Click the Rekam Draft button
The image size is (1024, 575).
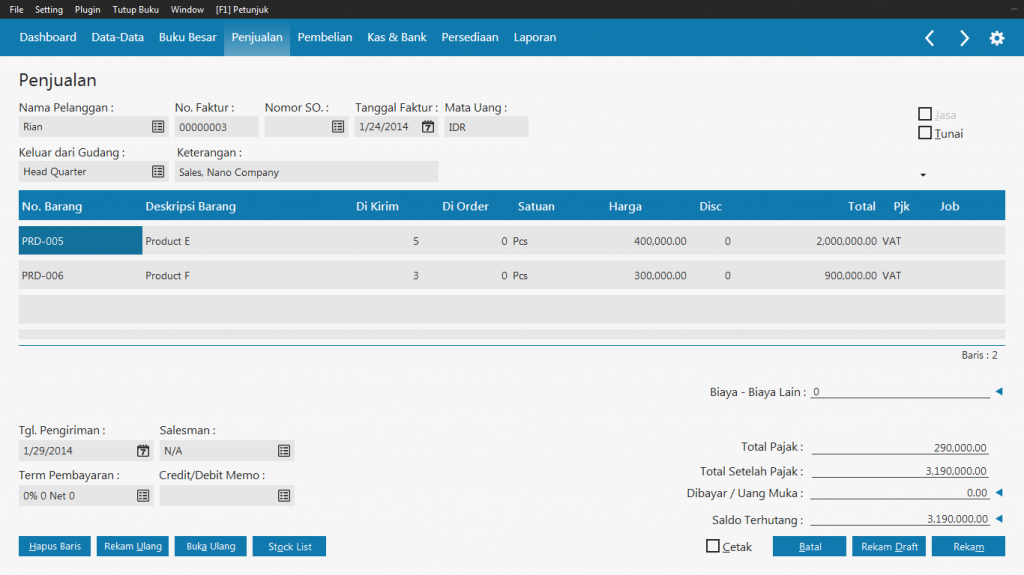(889, 547)
